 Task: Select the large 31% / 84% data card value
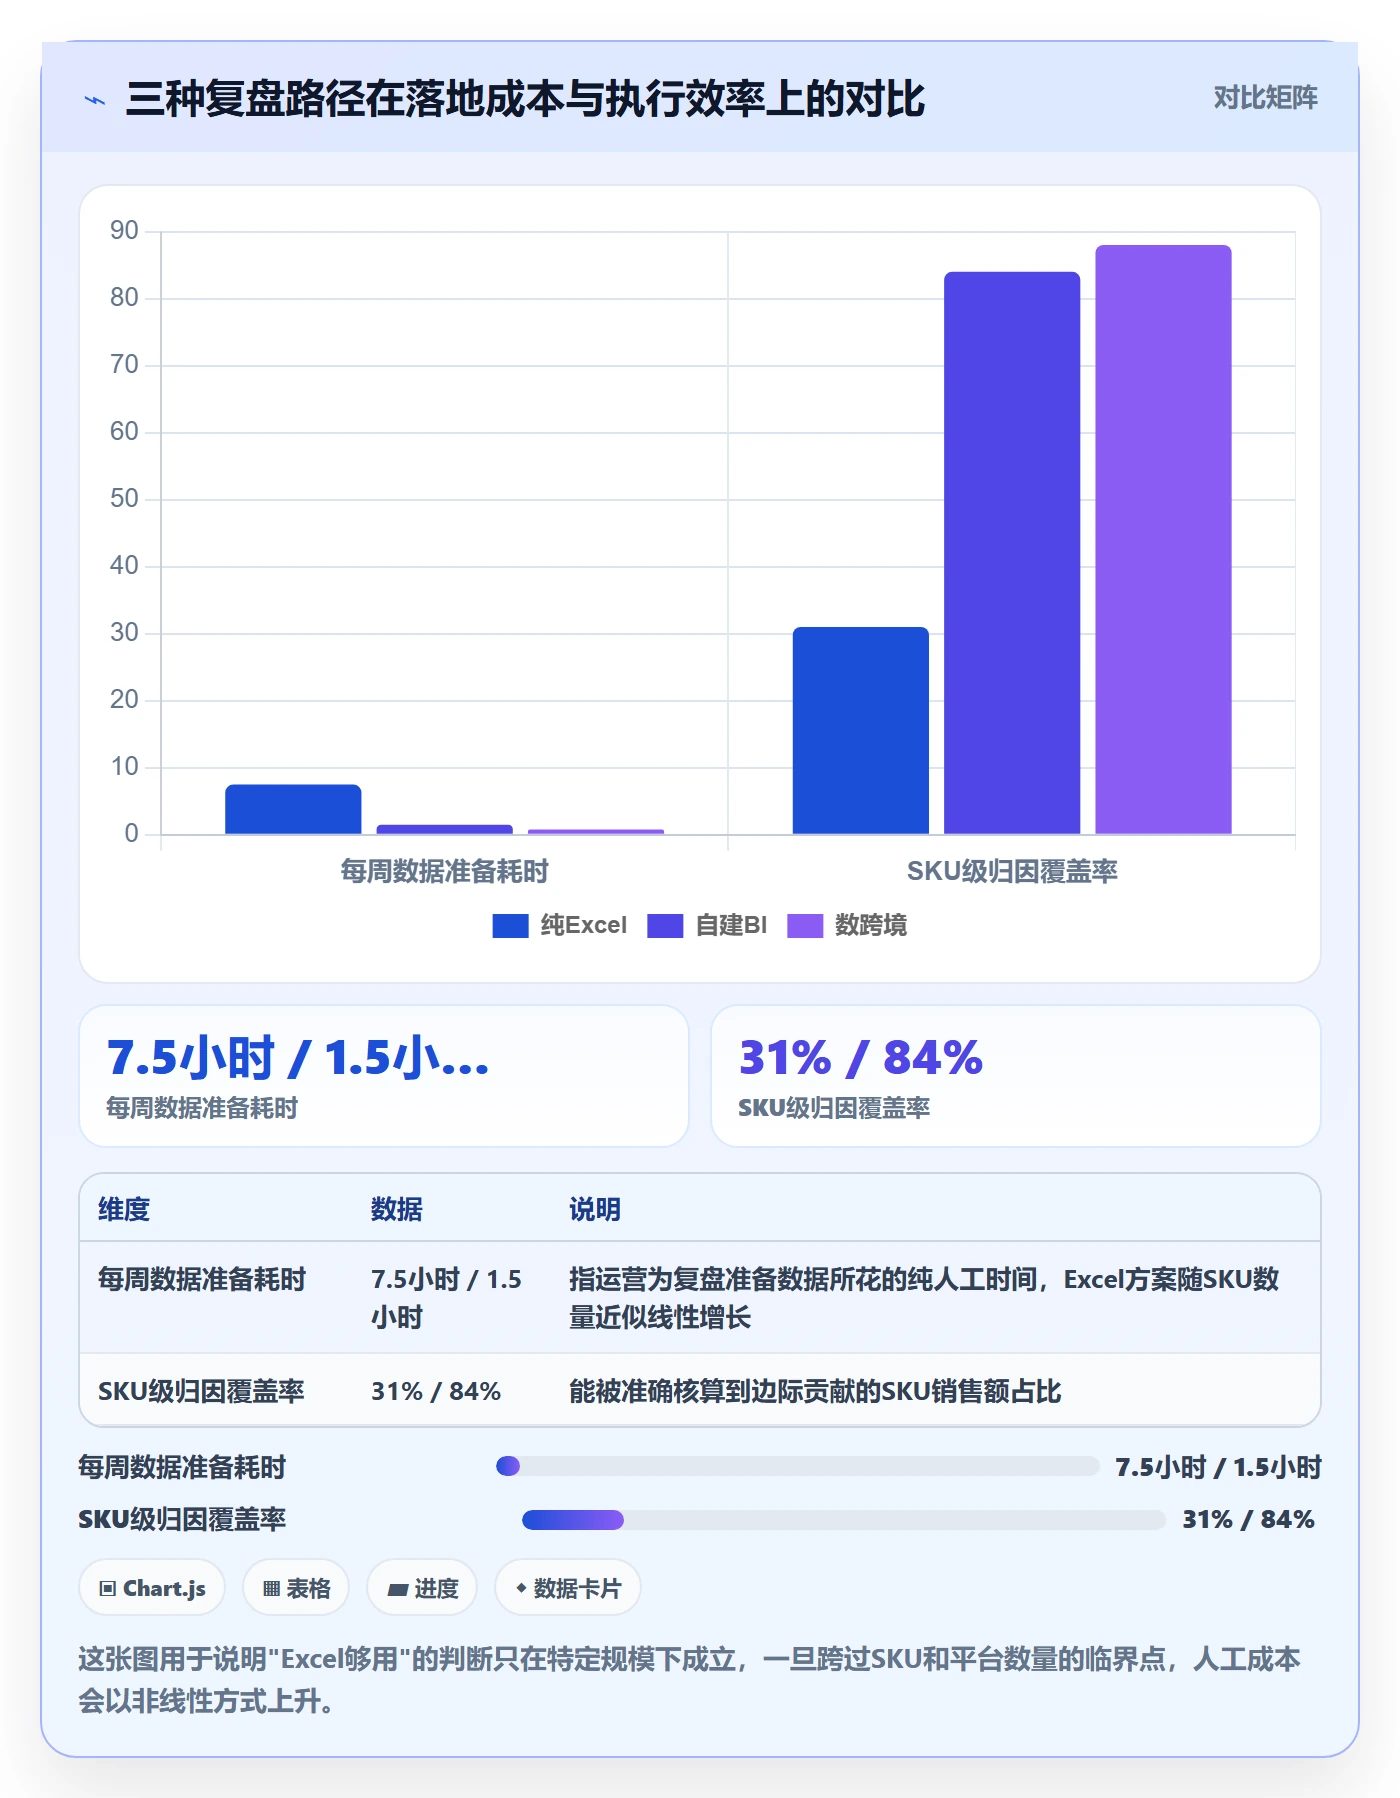(861, 1058)
